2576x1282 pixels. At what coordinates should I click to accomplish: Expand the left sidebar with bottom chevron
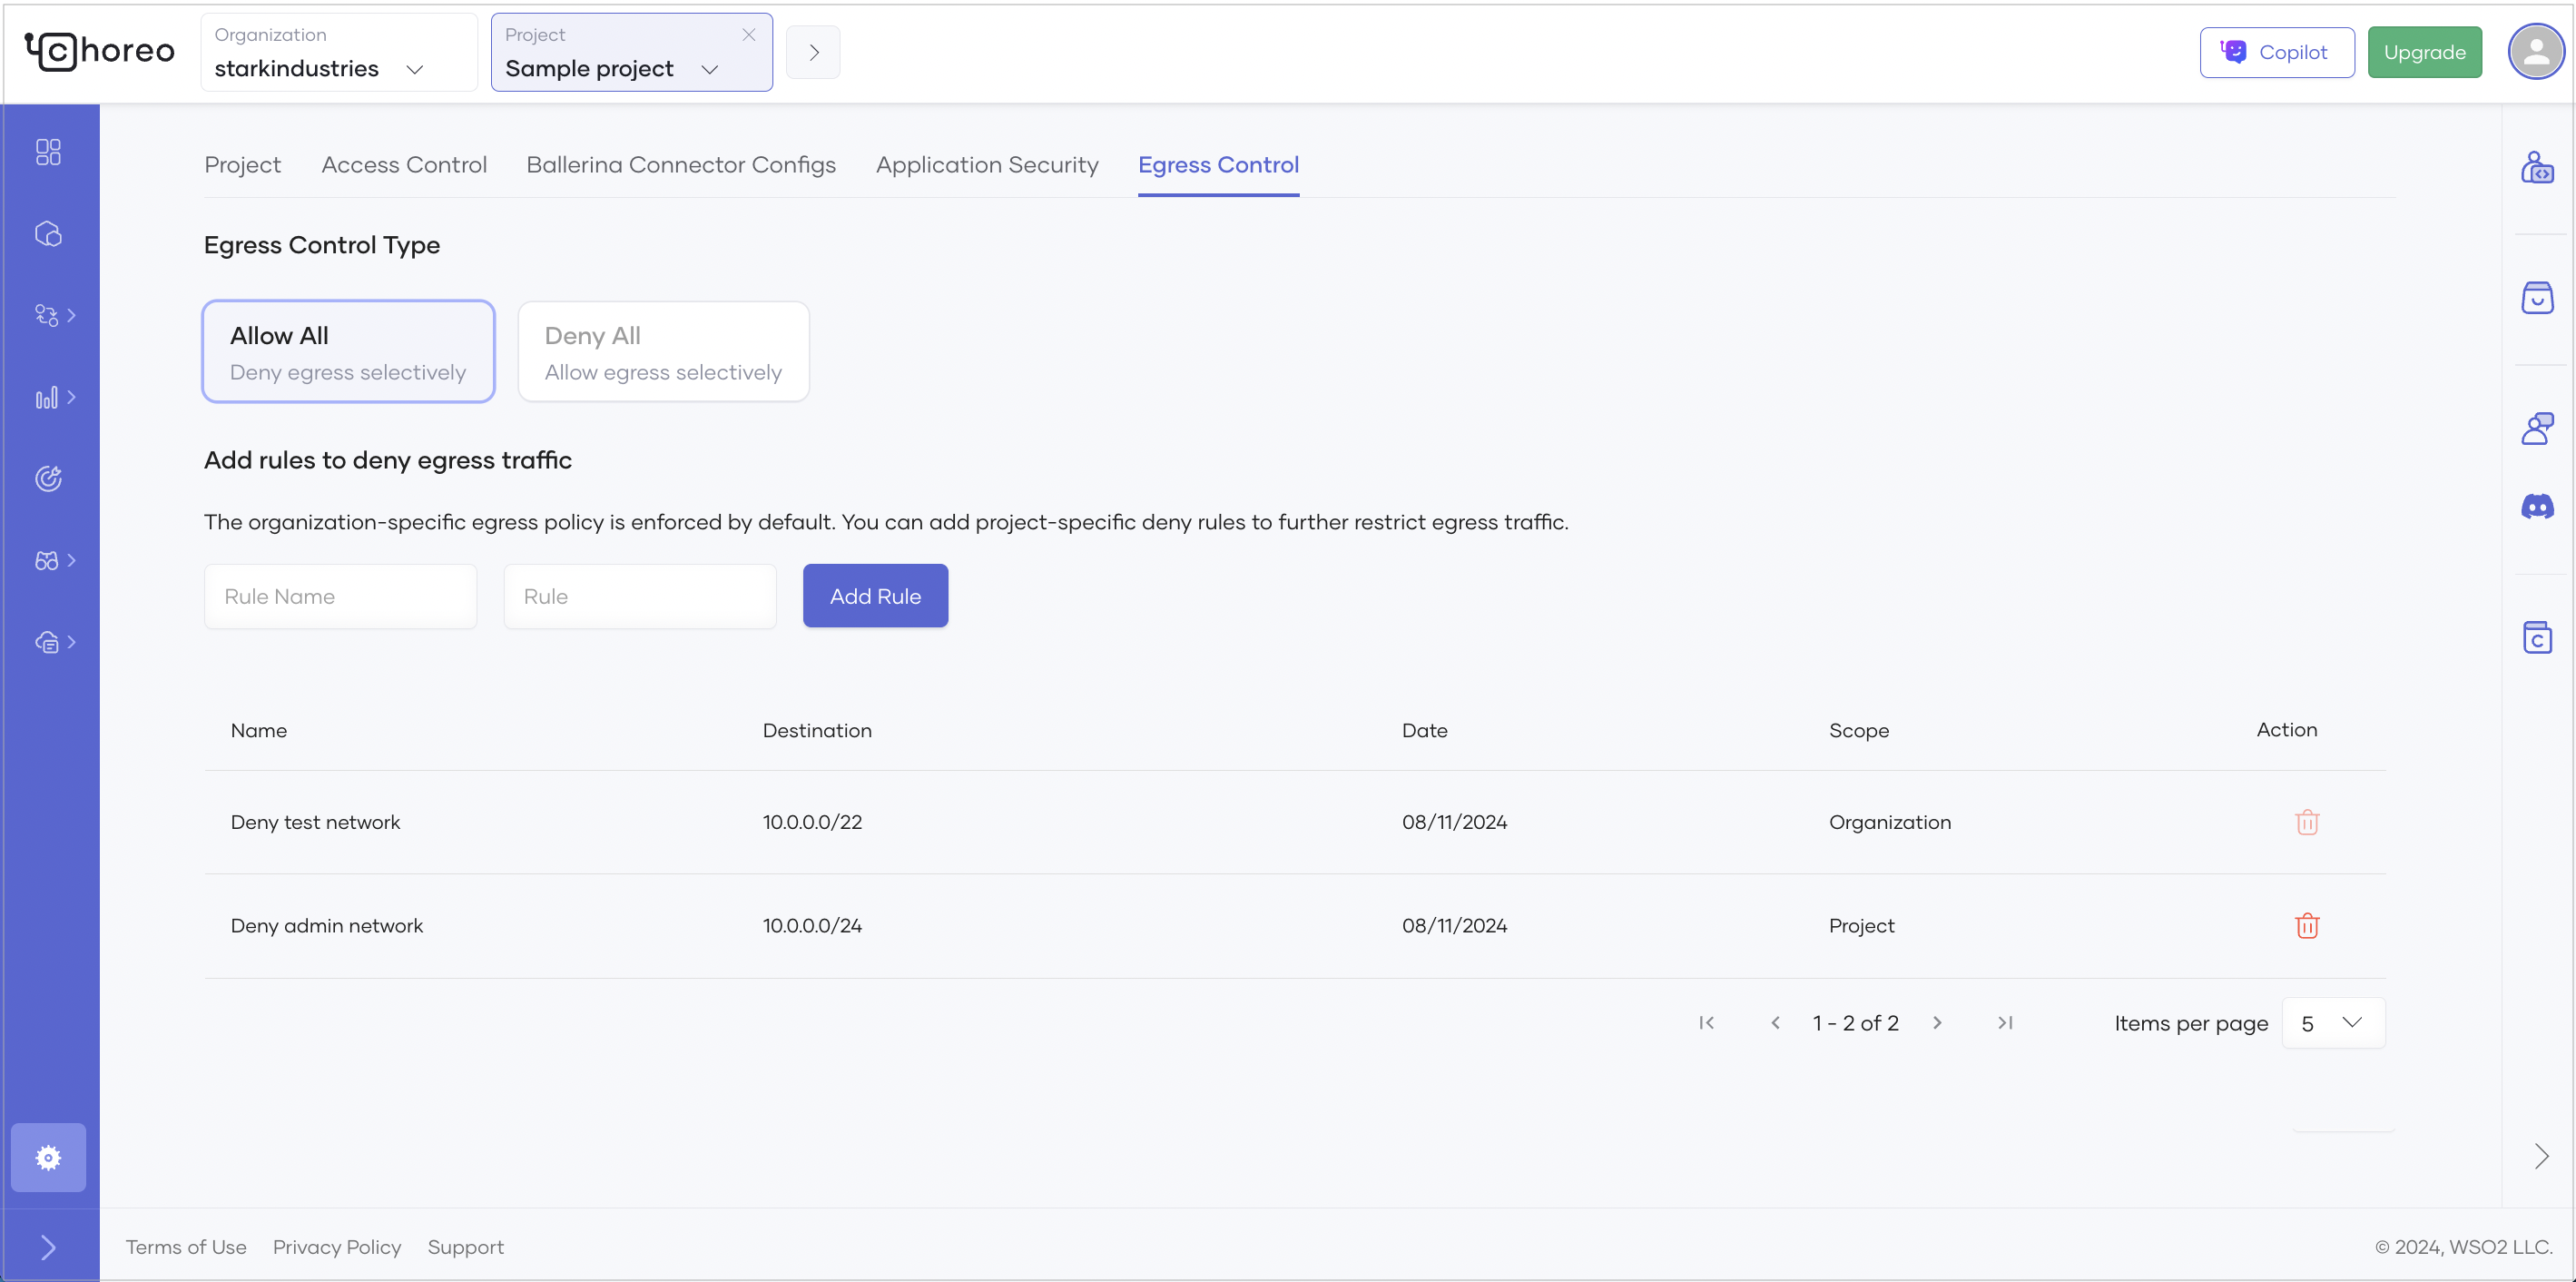click(x=48, y=1247)
